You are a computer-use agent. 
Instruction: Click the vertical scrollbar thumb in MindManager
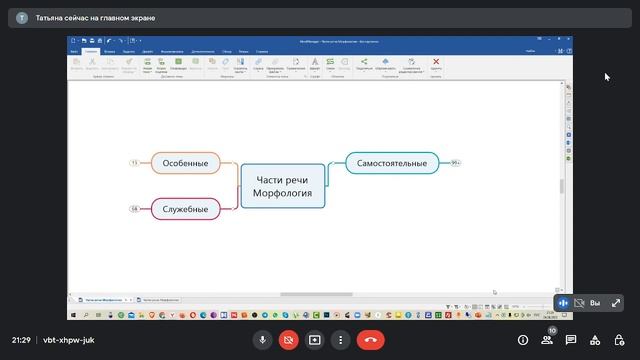click(x=562, y=186)
